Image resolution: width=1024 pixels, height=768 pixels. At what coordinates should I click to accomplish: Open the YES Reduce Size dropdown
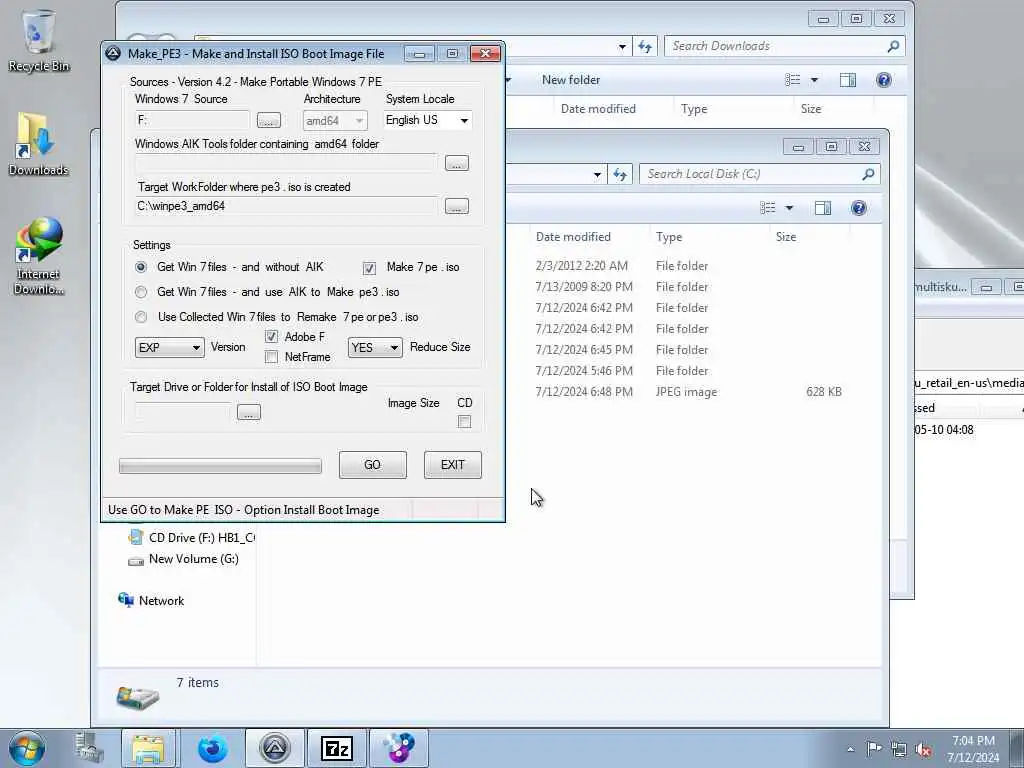[x=374, y=347]
